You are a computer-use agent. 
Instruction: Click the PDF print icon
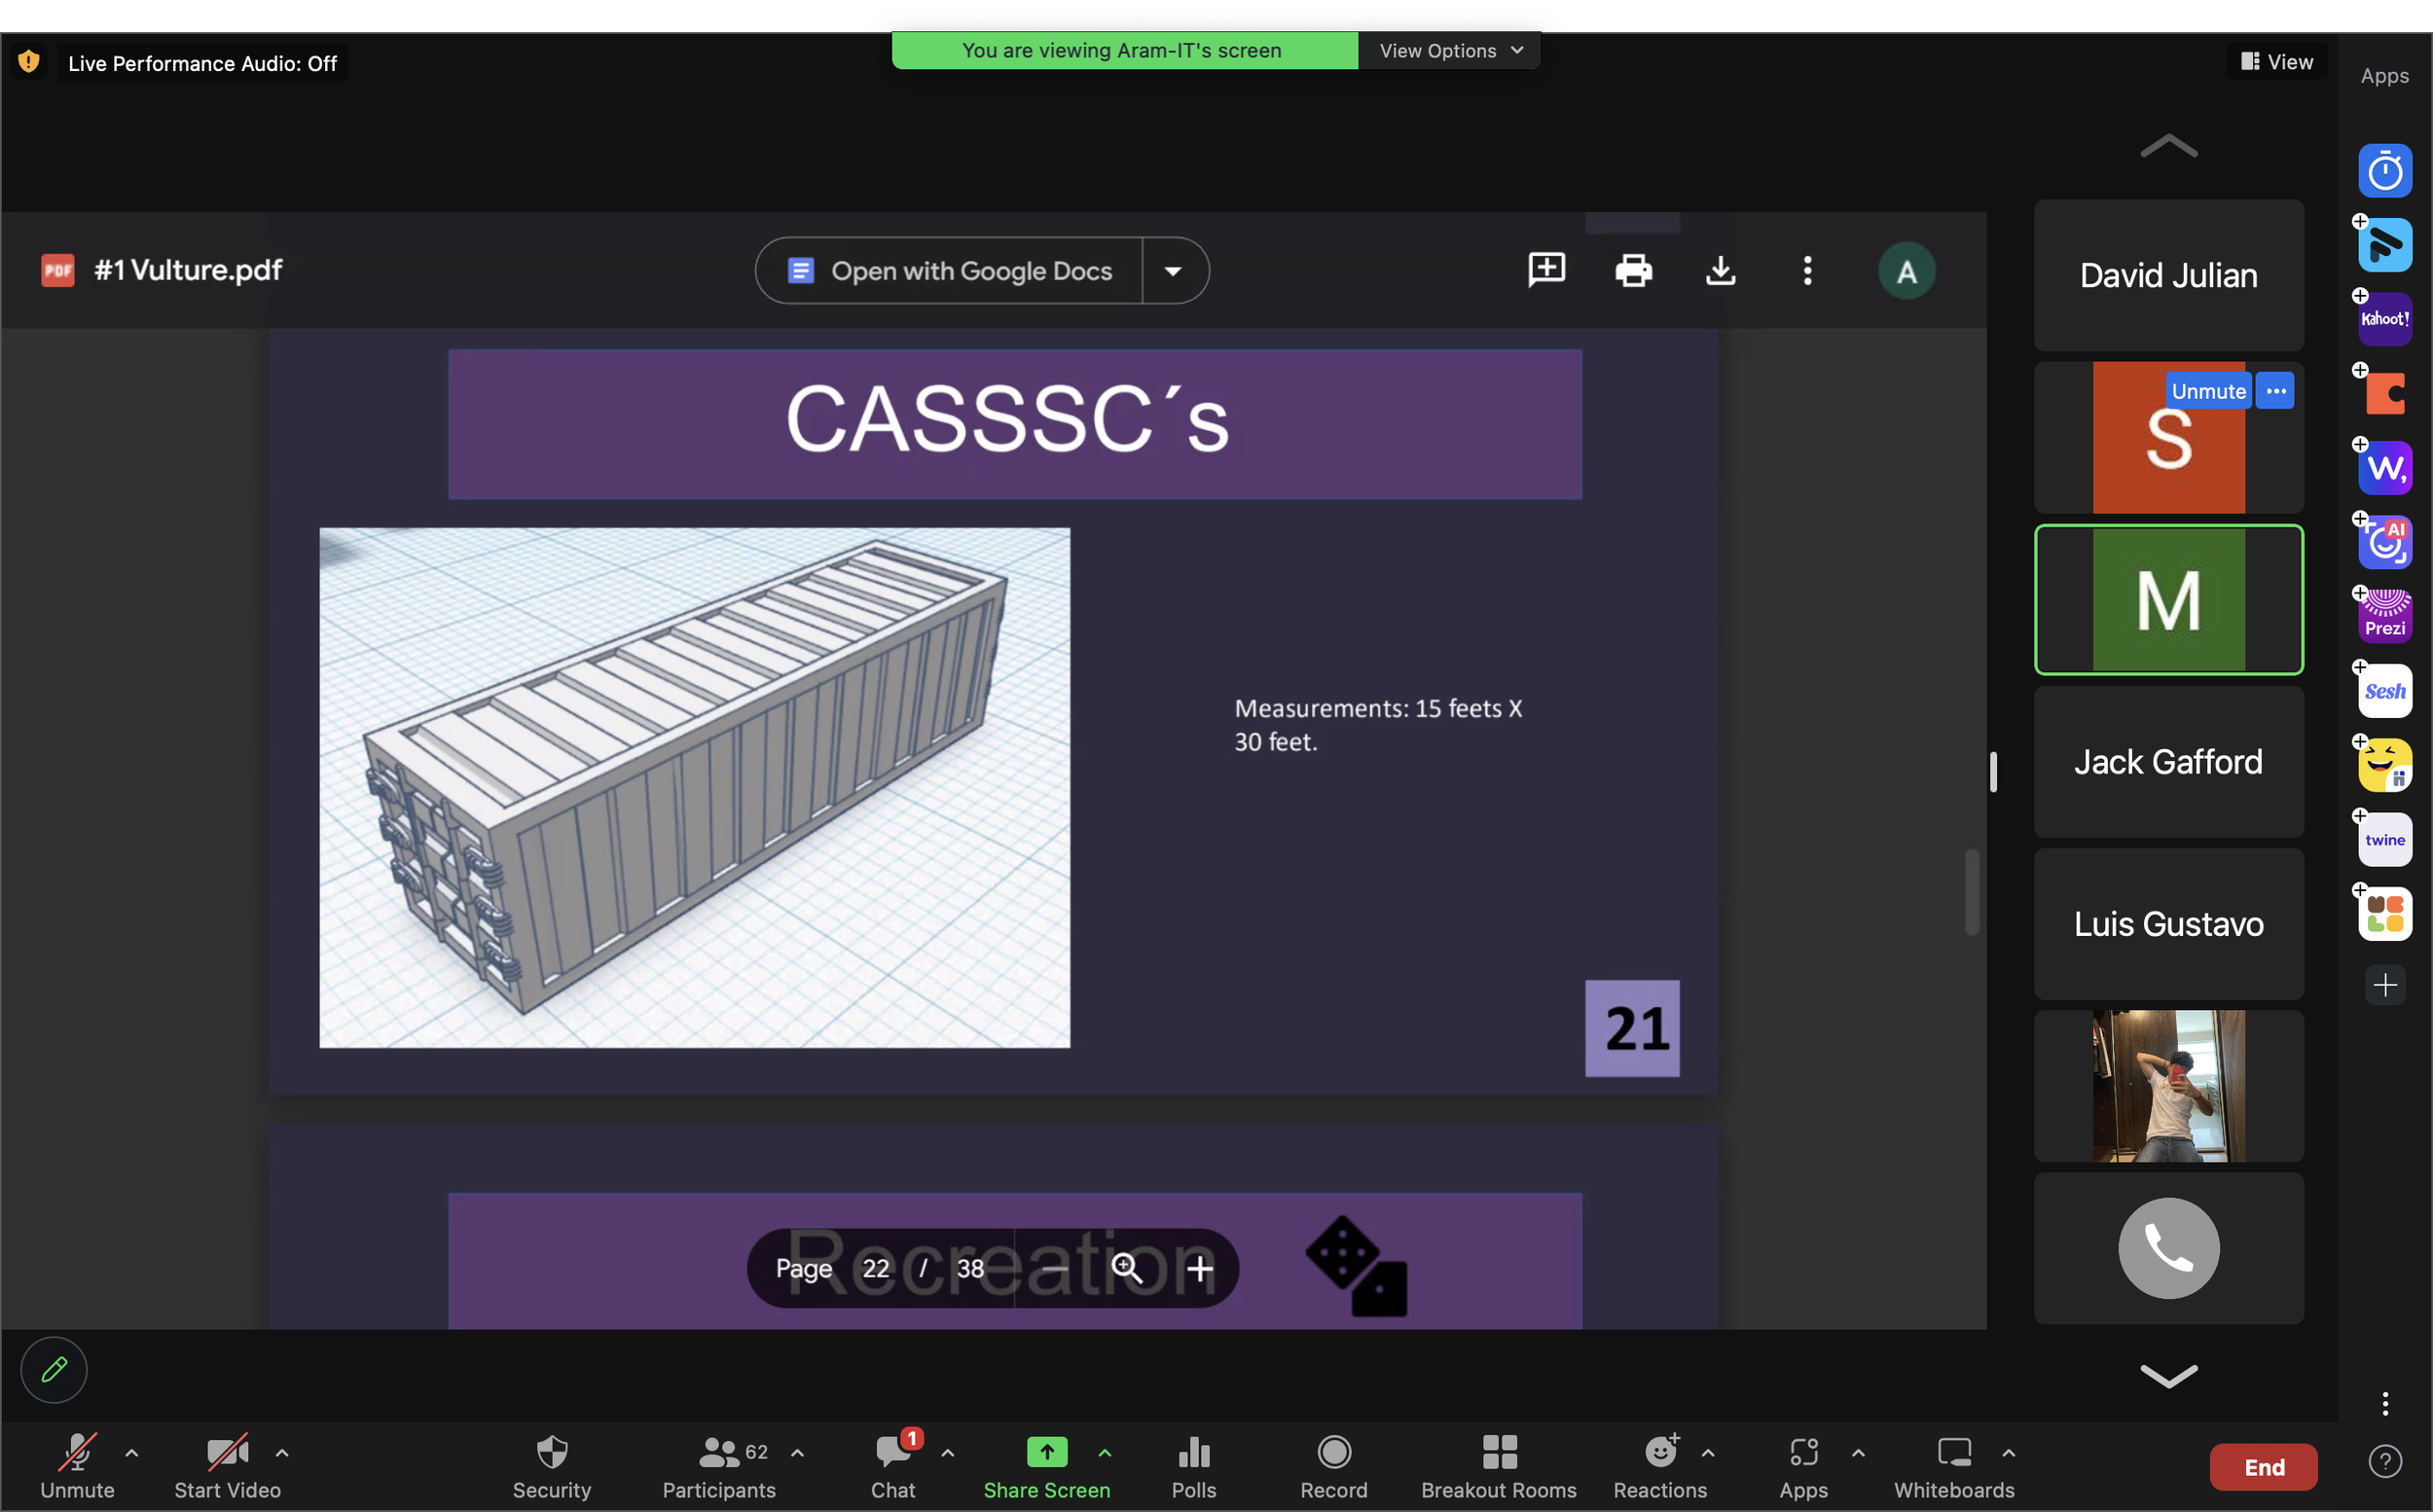[1633, 270]
